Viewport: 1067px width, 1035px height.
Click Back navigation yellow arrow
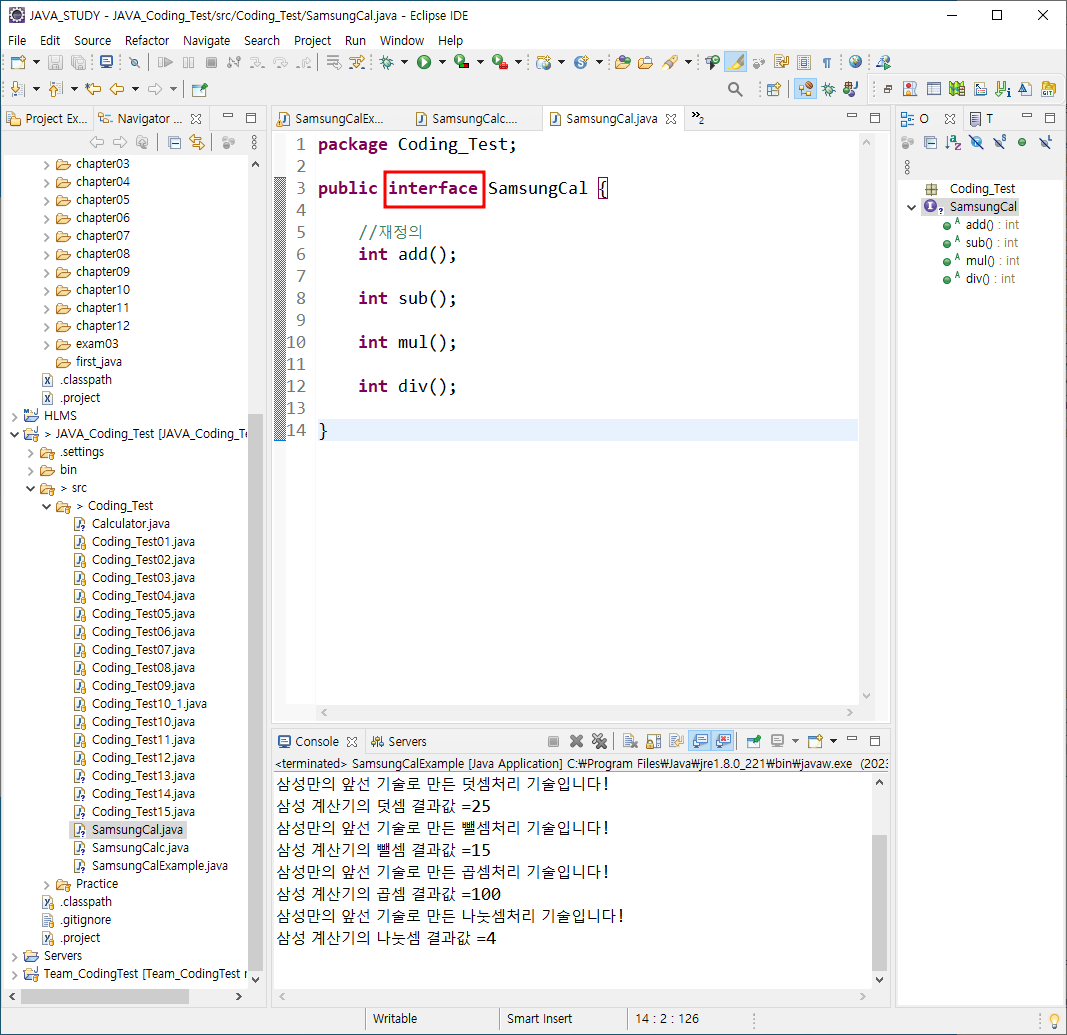tap(117, 89)
